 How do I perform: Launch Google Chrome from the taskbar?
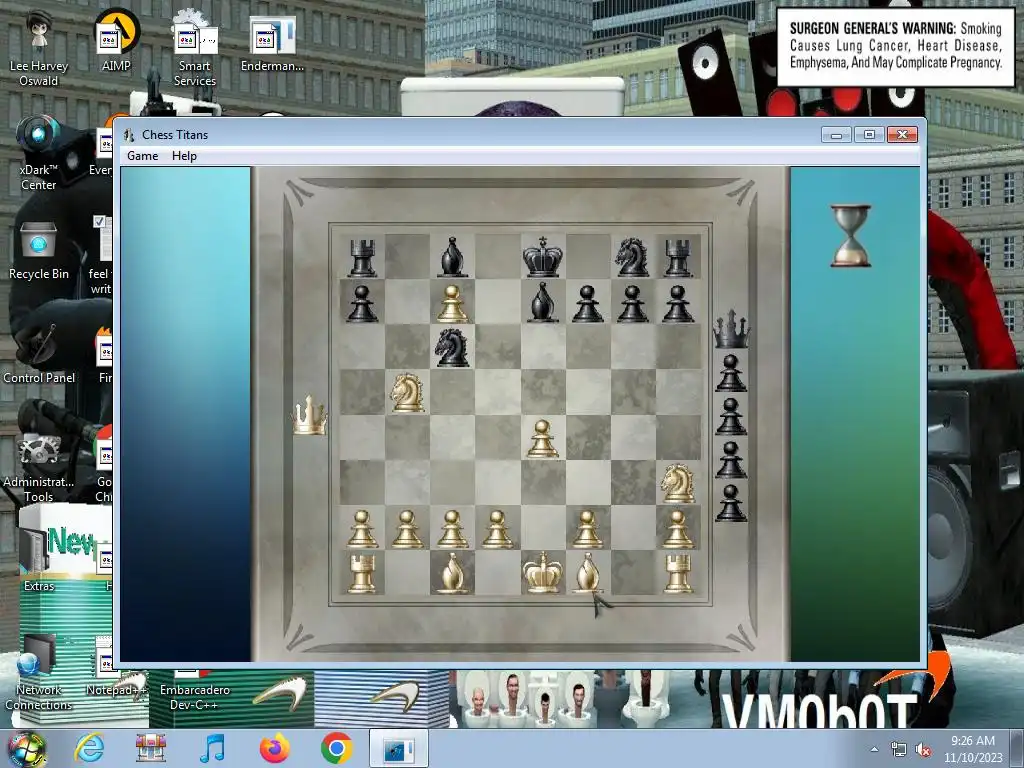(336, 748)
